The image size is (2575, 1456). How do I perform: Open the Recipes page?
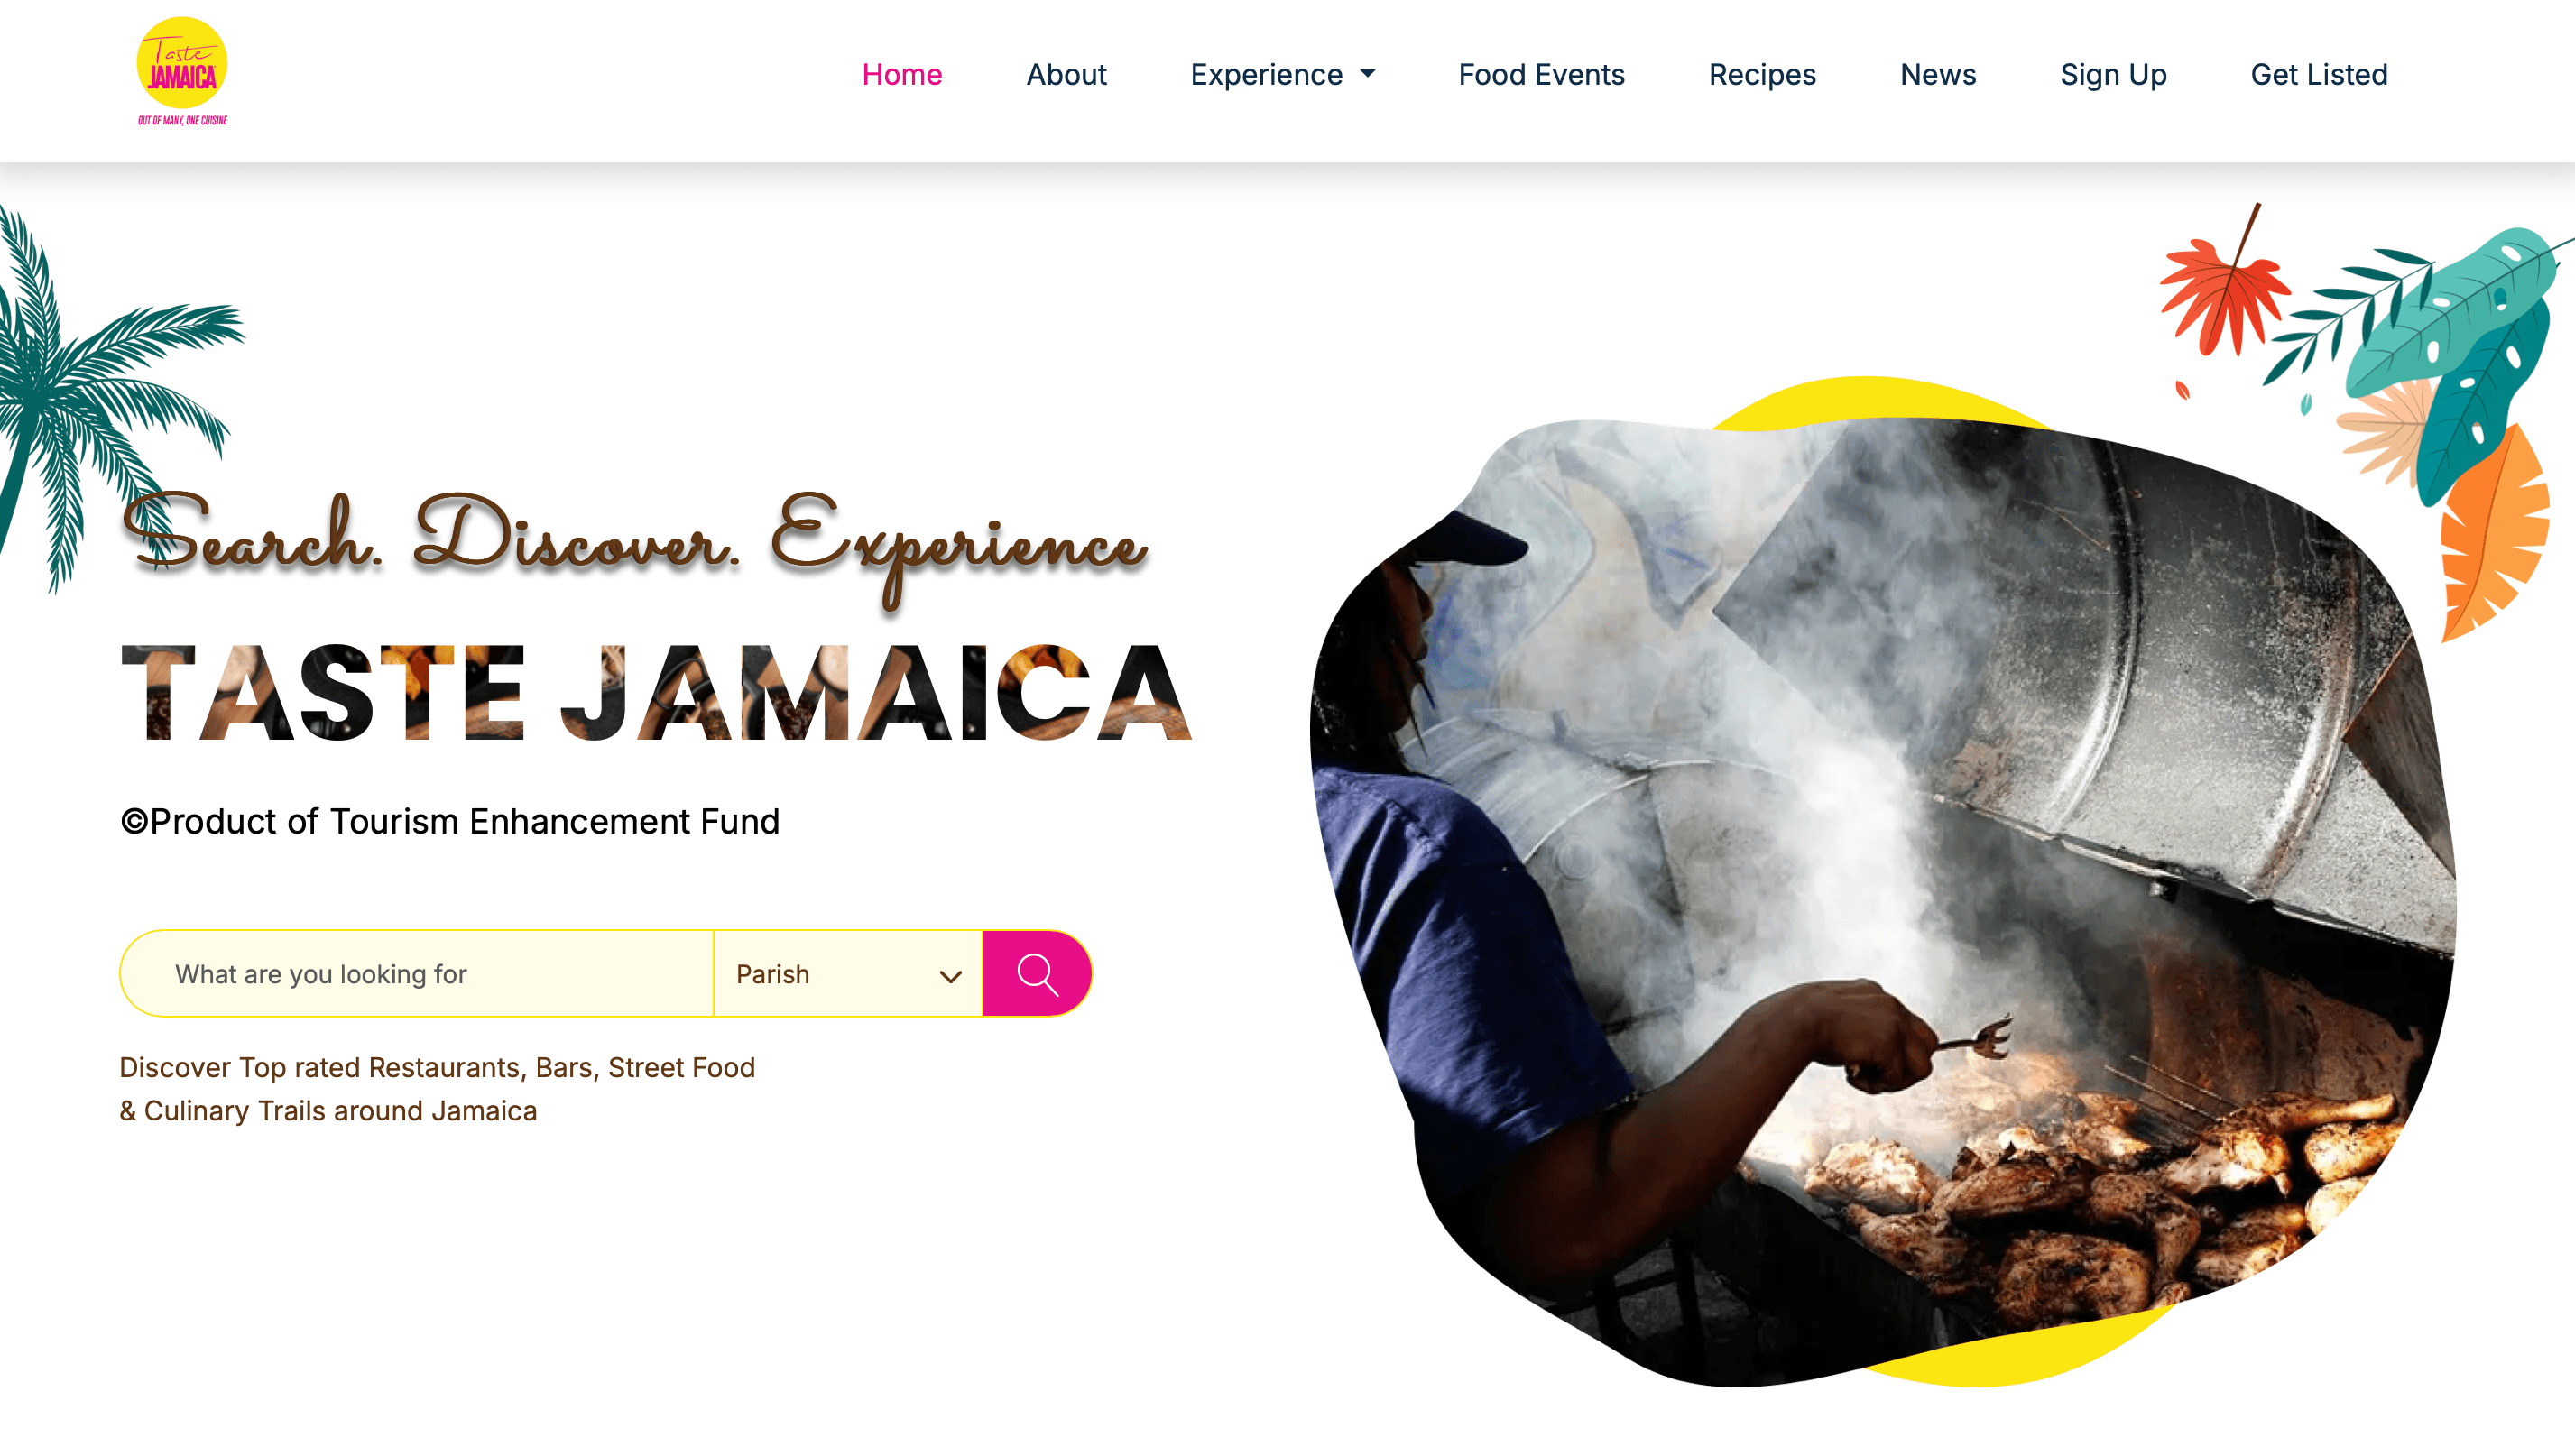click(x=1762, y=74)
